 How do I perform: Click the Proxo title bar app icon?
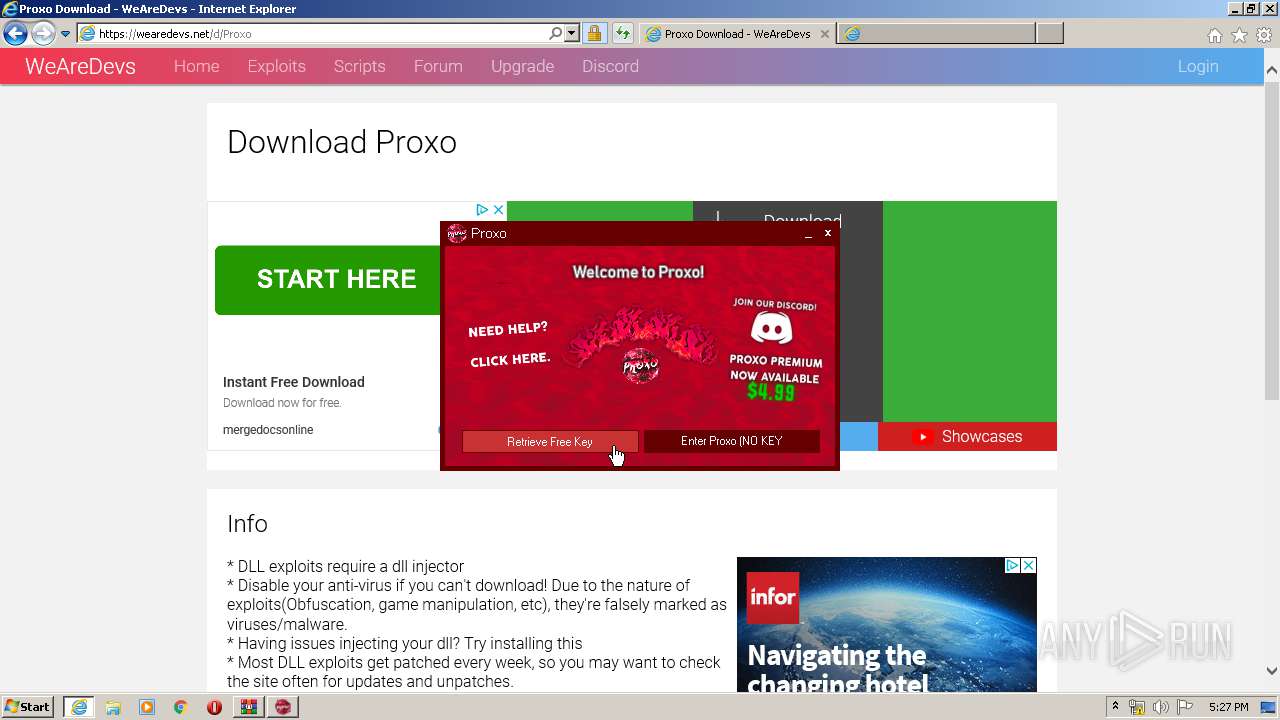[x=457, y=233]
